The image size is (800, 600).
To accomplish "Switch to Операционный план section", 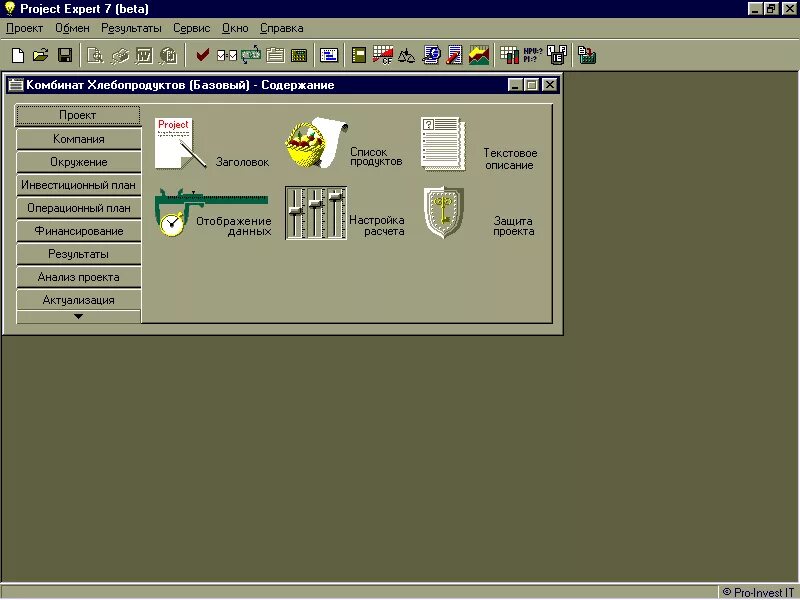I will (x=79, y=208).
